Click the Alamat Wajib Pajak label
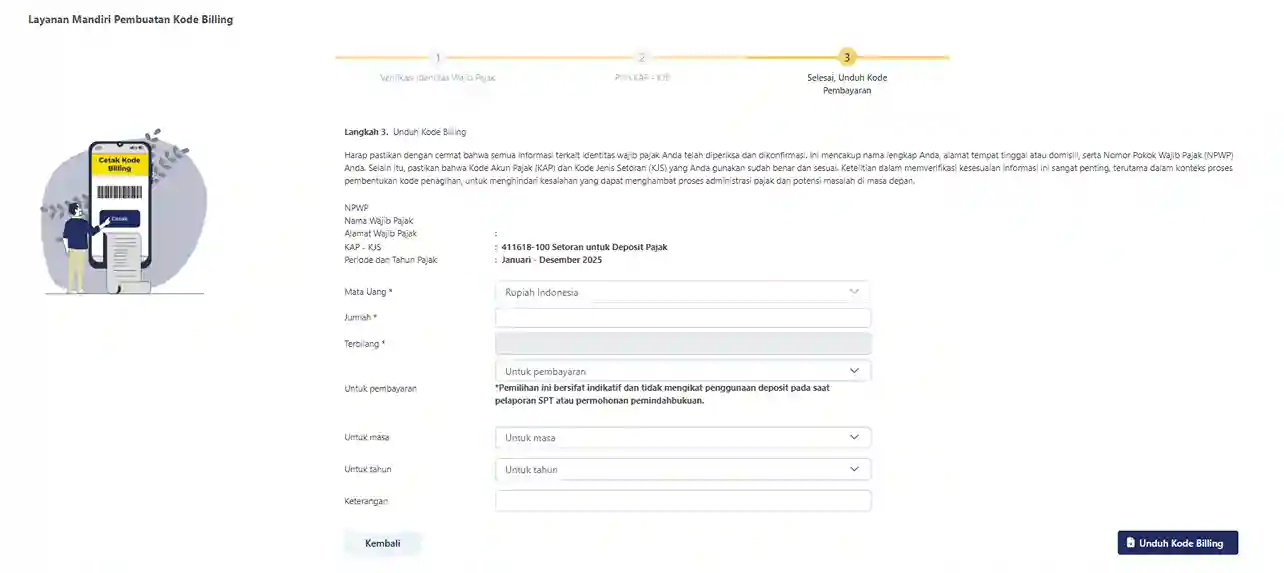The width and height of the screenshot is (1284, 573). (381, 234)
